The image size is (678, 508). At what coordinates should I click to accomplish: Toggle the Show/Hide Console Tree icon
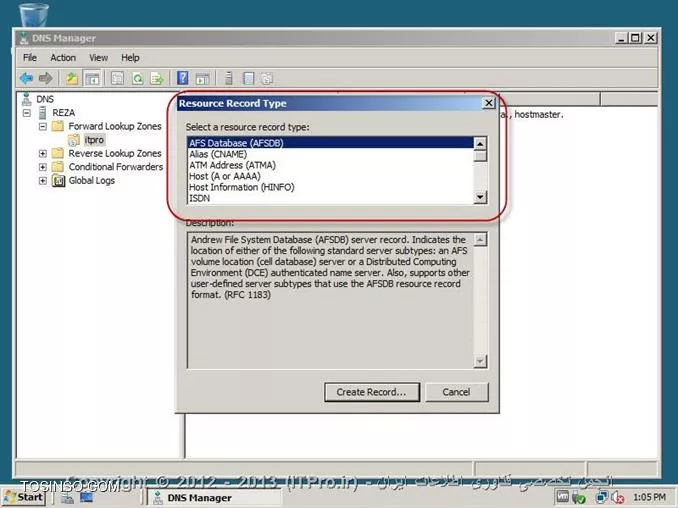[x=92, y=78]
